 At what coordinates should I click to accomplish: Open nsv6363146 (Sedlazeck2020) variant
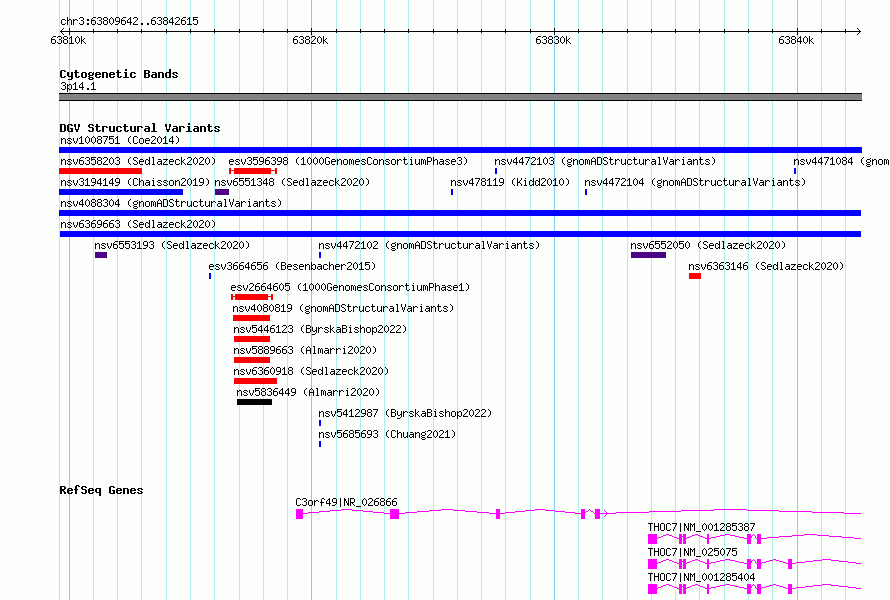766,266
